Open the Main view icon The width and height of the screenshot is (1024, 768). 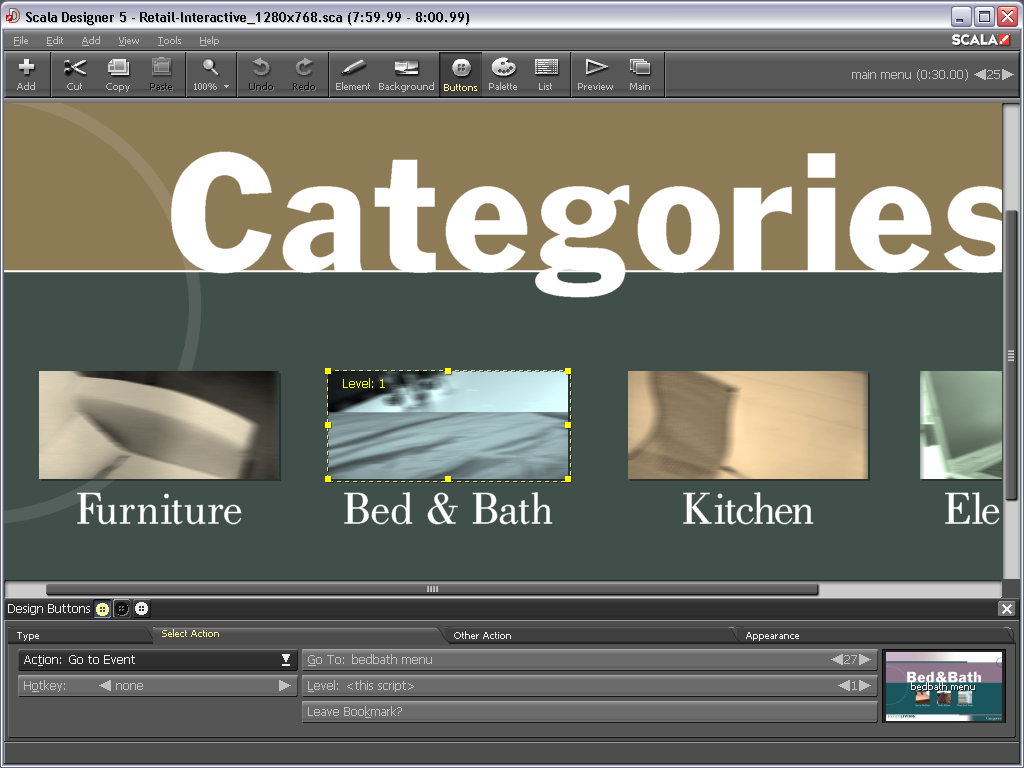640,75
